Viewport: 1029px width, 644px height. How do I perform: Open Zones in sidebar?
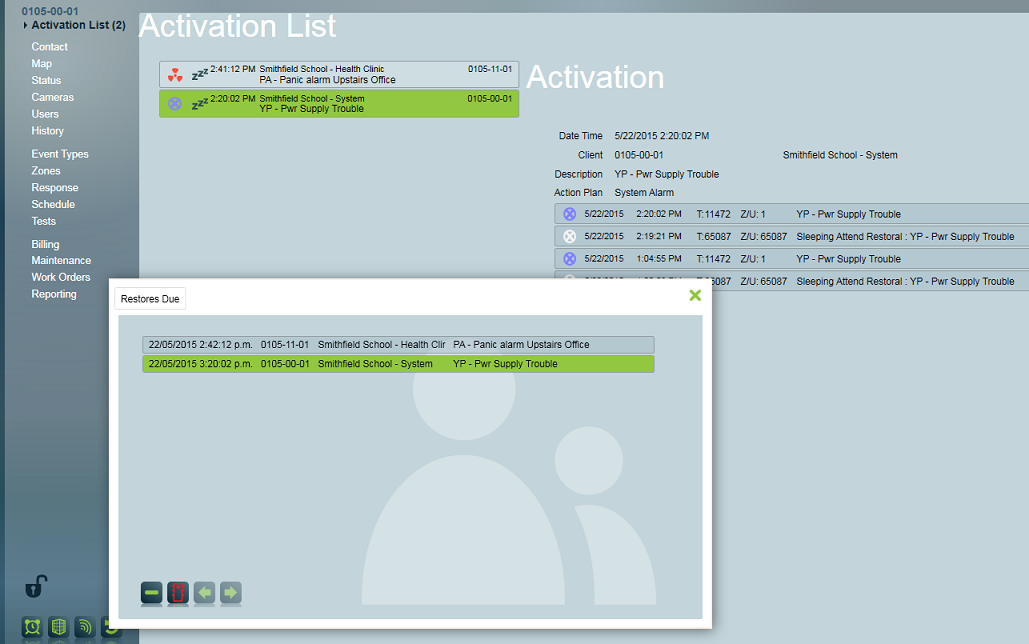coord(46,171)
